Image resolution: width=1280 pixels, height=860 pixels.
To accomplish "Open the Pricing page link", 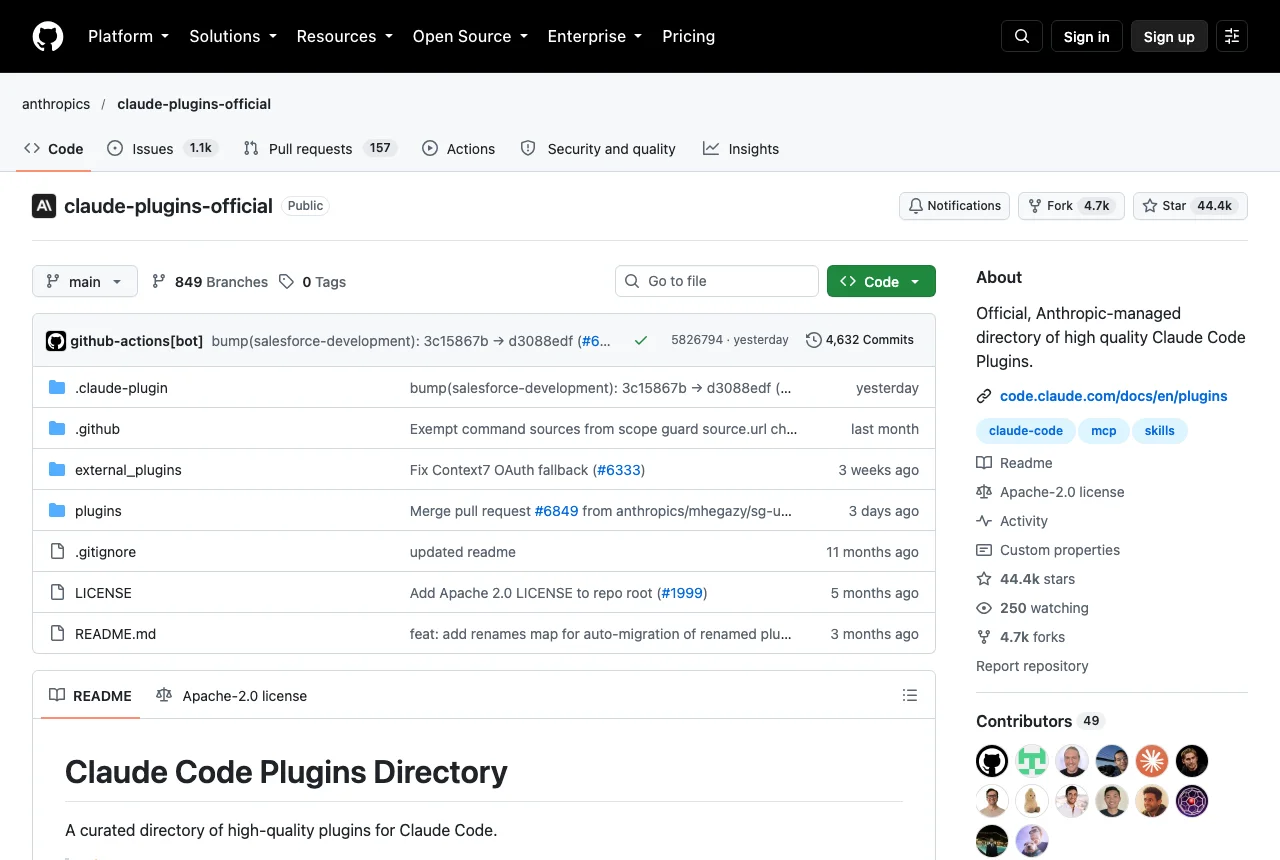I will [689, 36].
